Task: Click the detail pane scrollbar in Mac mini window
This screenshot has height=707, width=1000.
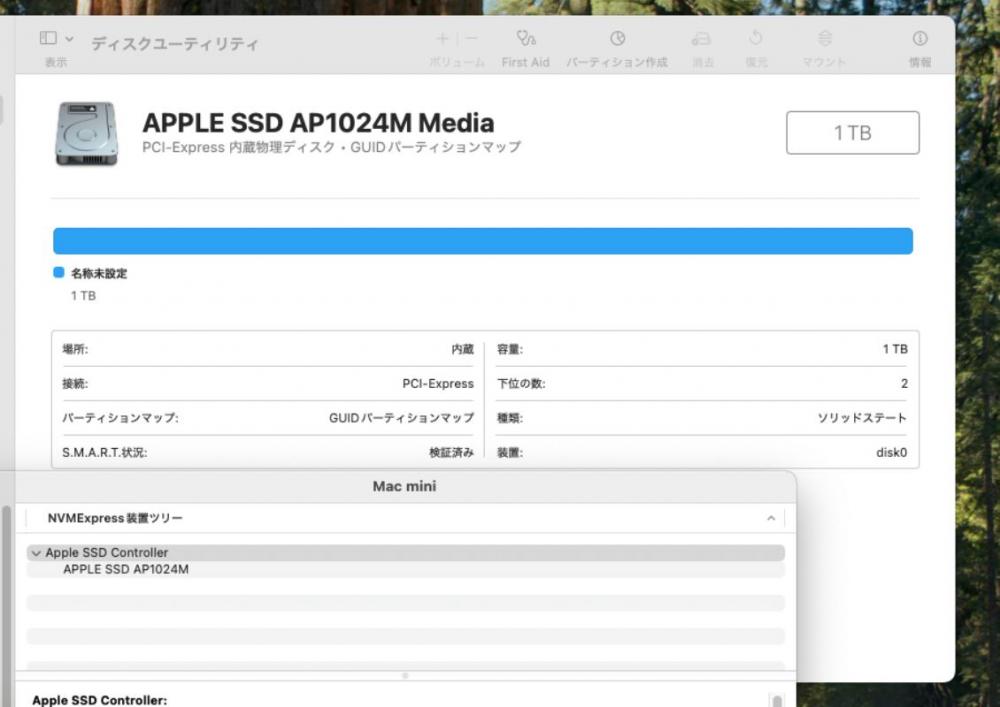Action: [x=777, y=701]
